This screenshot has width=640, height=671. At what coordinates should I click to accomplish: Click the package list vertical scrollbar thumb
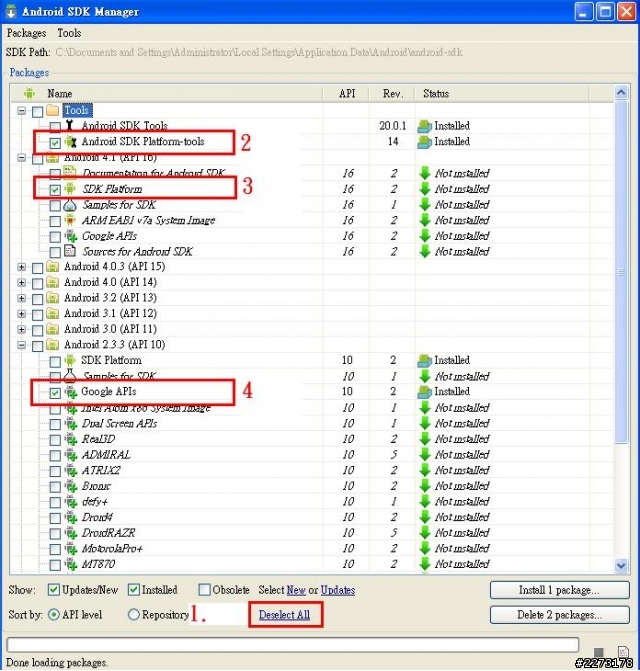tap(621, 272)
